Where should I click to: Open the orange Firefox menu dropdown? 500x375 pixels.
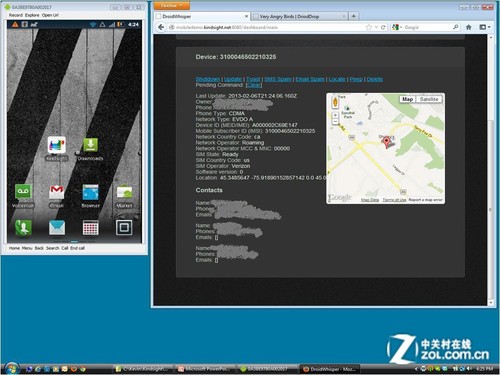tap(172, 6)
